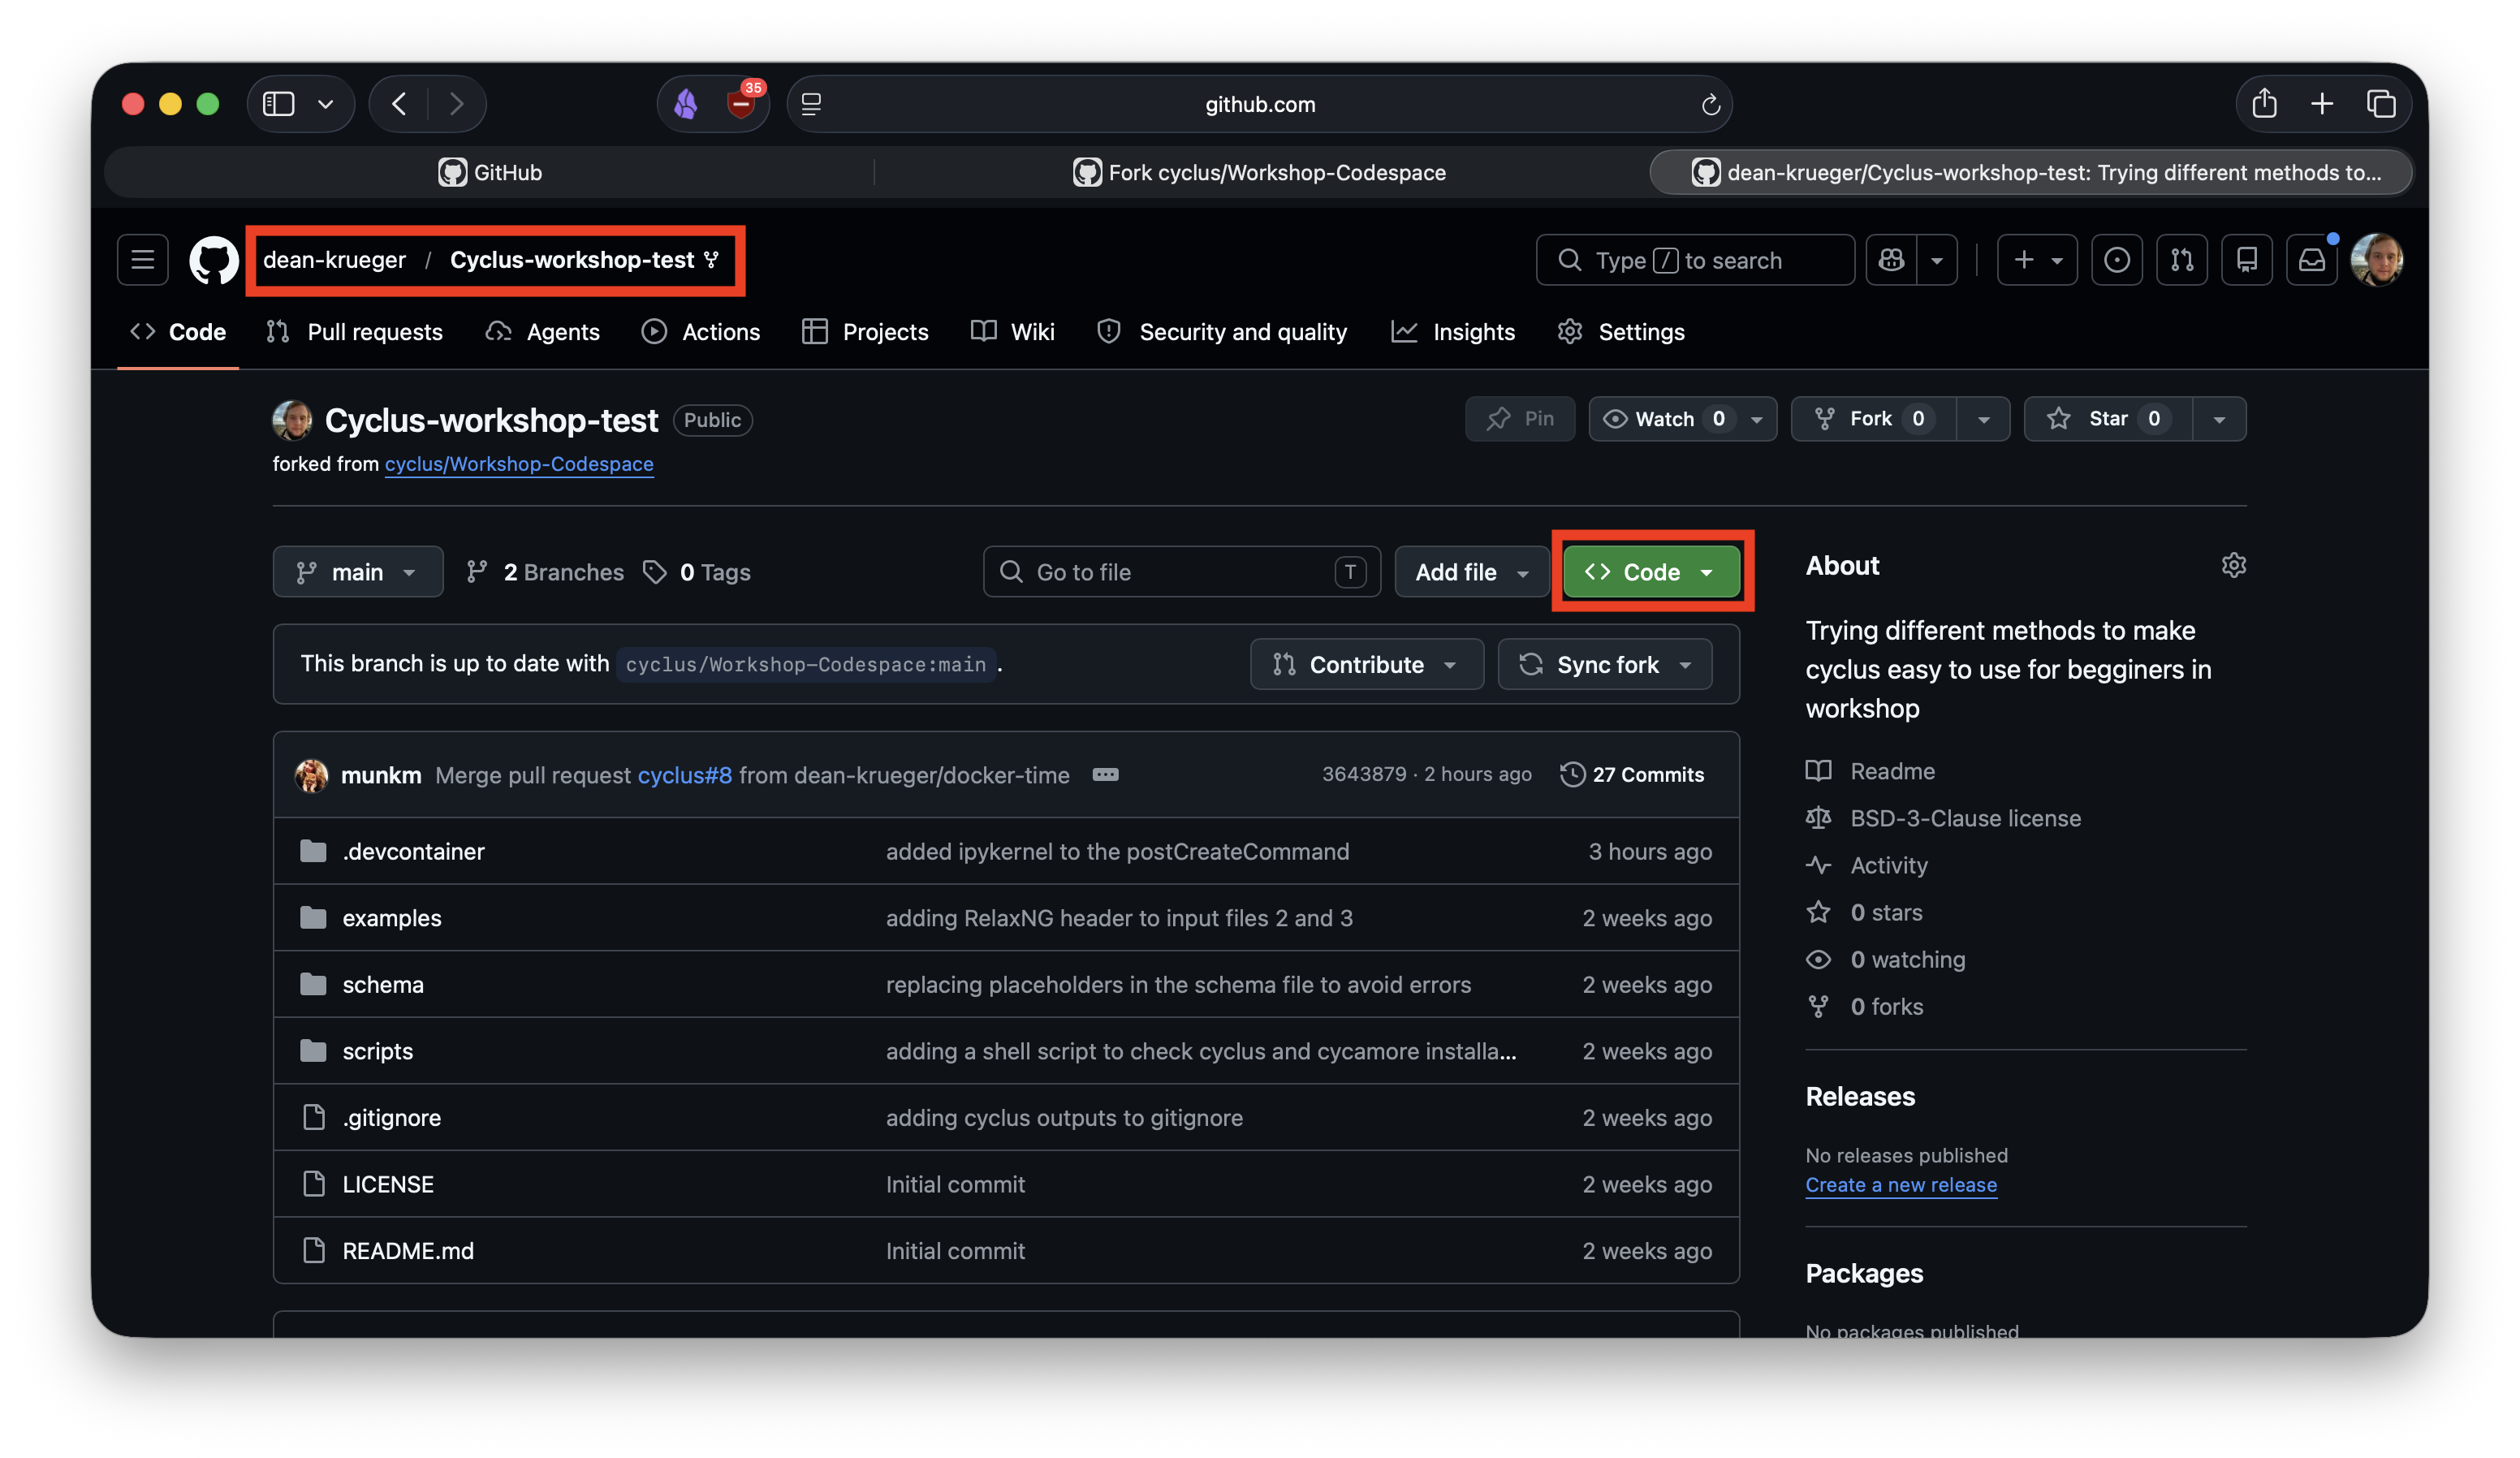
Task: Switch to the GitHub browser tab
Action: (490, 172)
